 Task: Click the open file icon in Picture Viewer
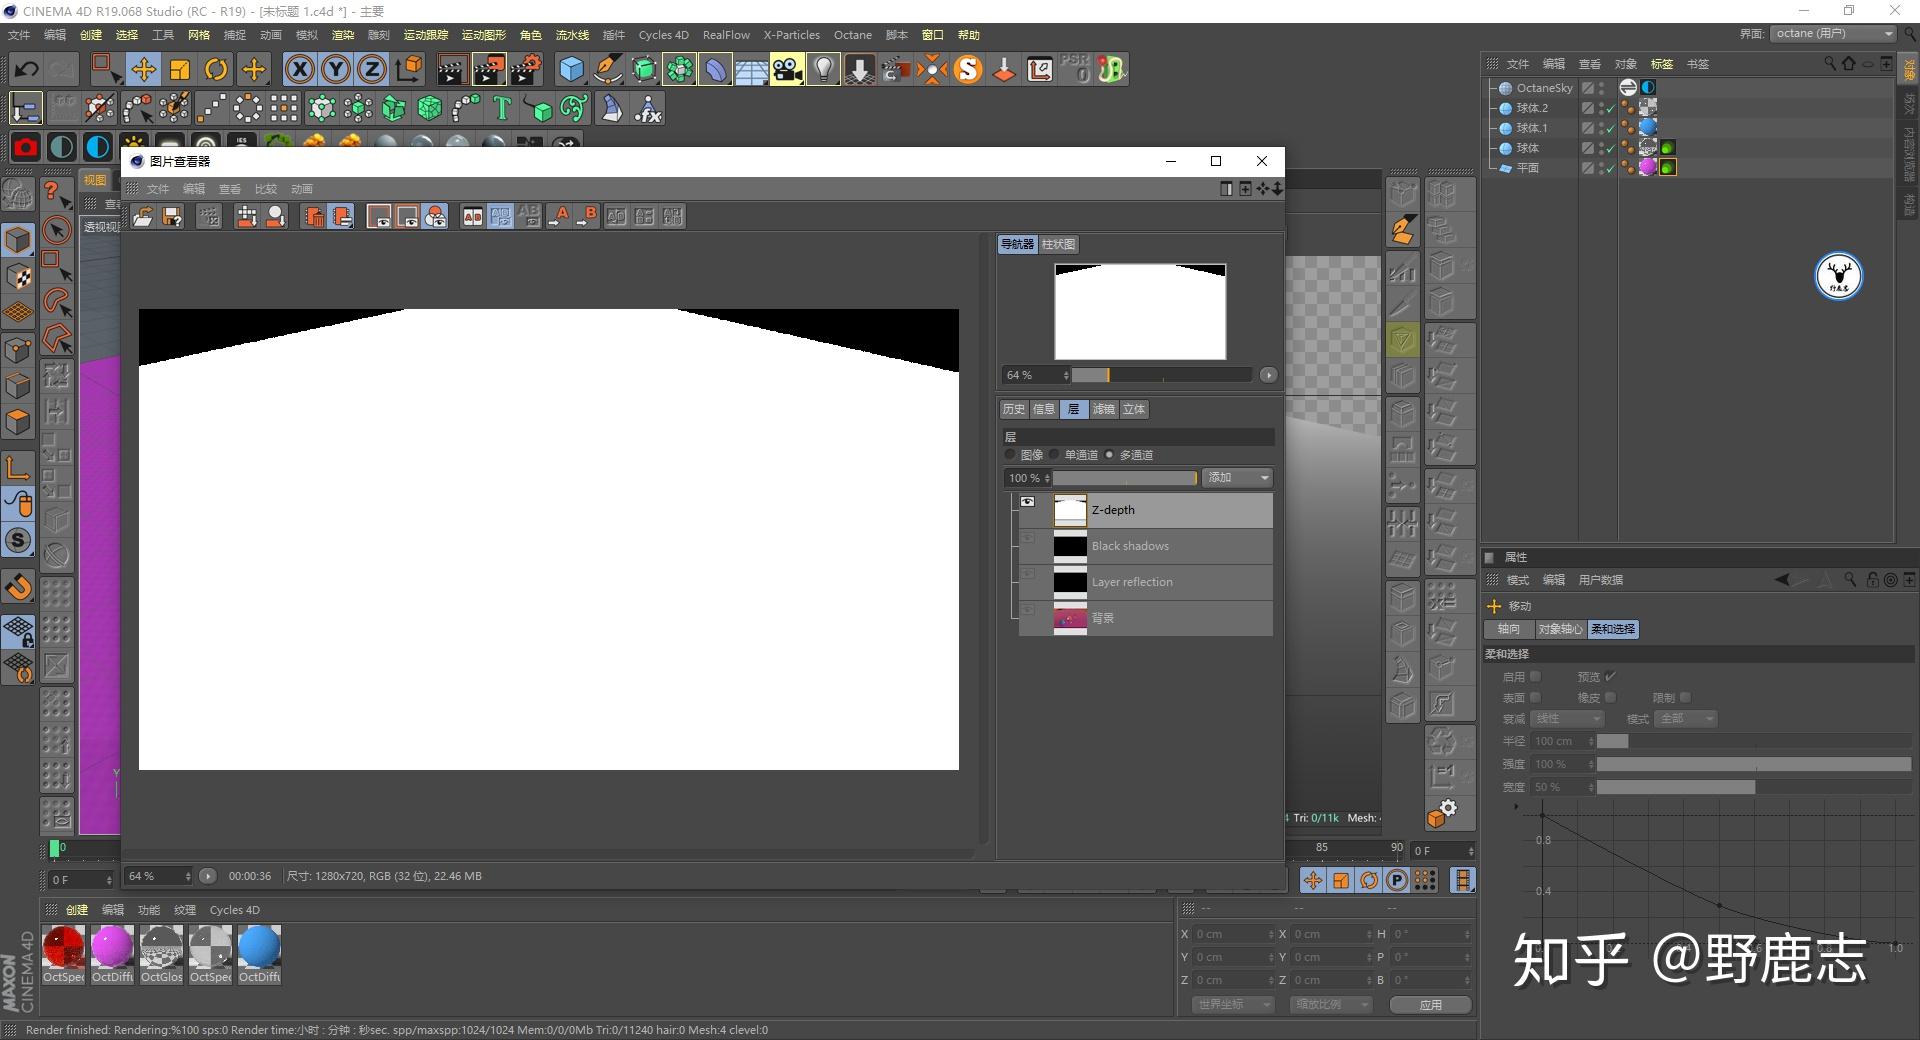tap(143, 217)
